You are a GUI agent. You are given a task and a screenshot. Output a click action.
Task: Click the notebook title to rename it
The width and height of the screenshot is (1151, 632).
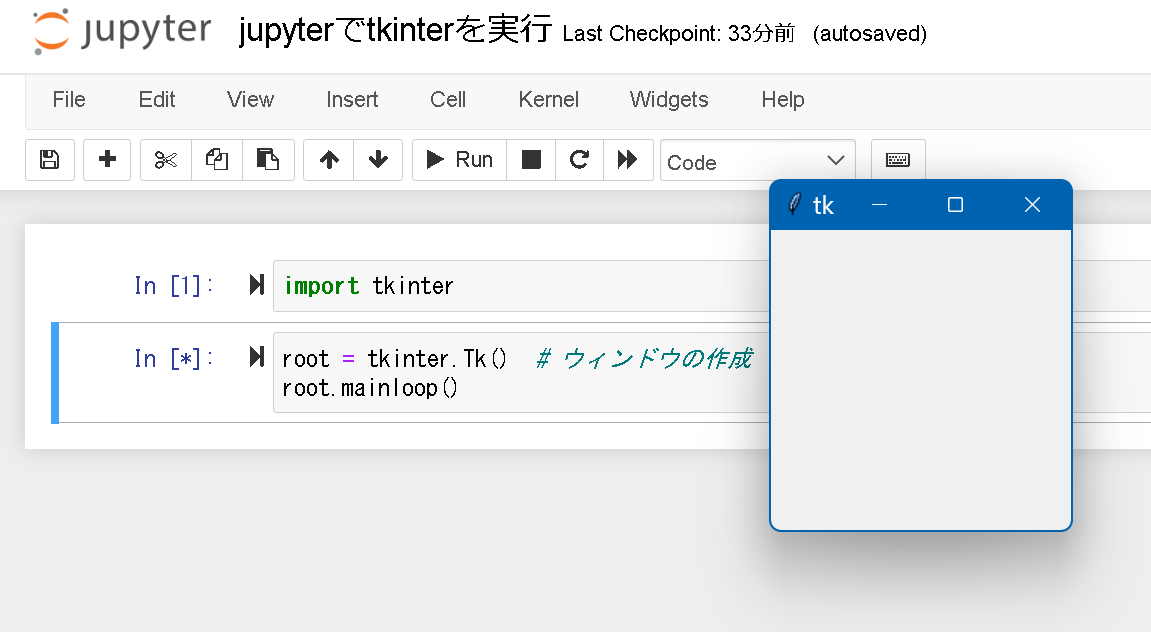tap(395, 29)
